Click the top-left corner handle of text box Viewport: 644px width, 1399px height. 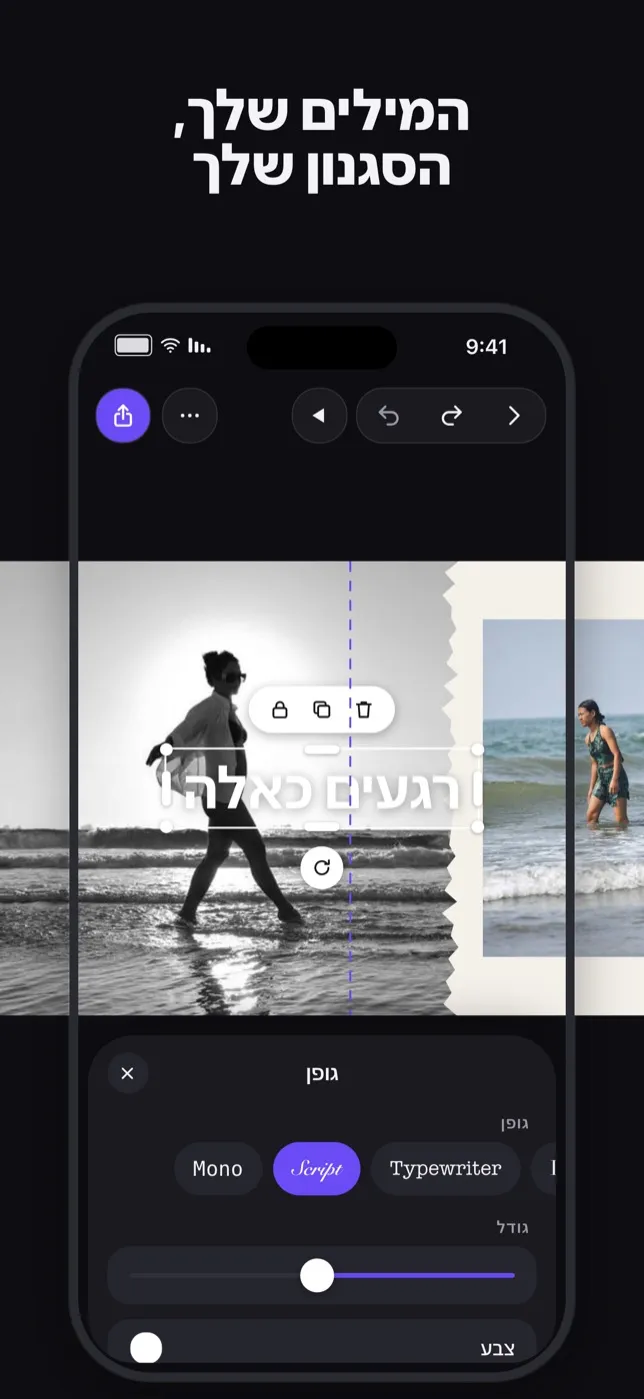point(166,749)
